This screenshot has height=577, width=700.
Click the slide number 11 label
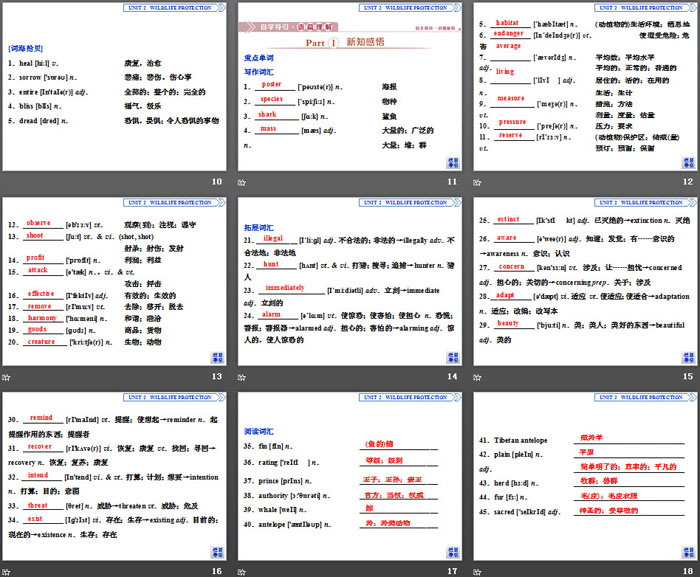[452, 181]
